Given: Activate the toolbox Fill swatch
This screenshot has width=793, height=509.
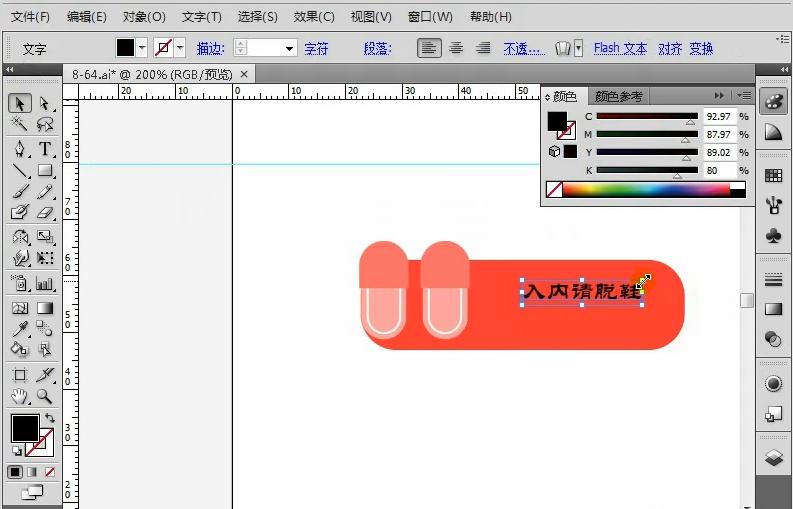Looking at the screenshot, I should [x=25, y=428].
